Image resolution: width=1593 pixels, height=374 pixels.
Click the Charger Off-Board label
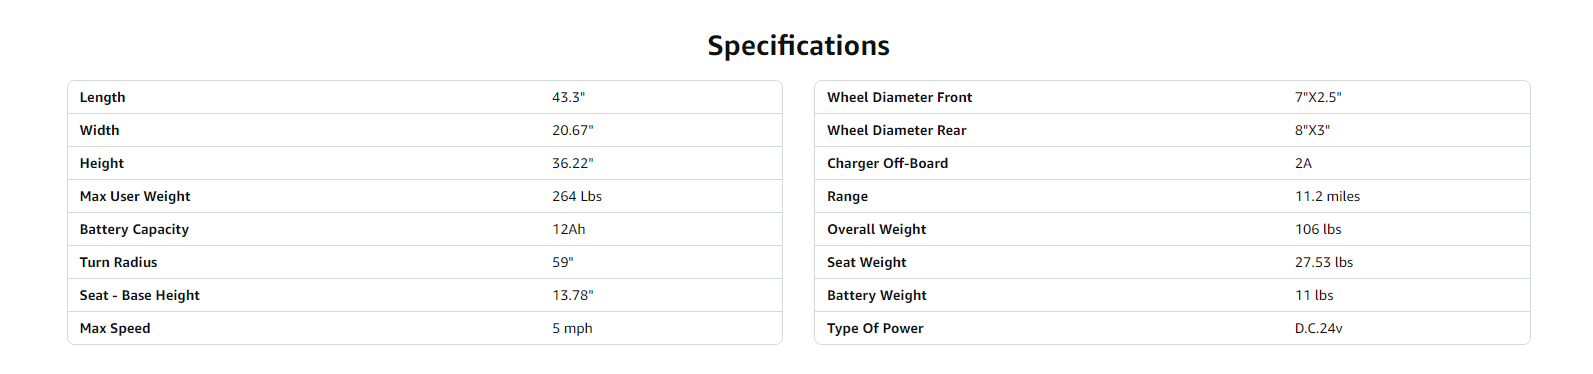pyautogui.click(x=887, y=163)
